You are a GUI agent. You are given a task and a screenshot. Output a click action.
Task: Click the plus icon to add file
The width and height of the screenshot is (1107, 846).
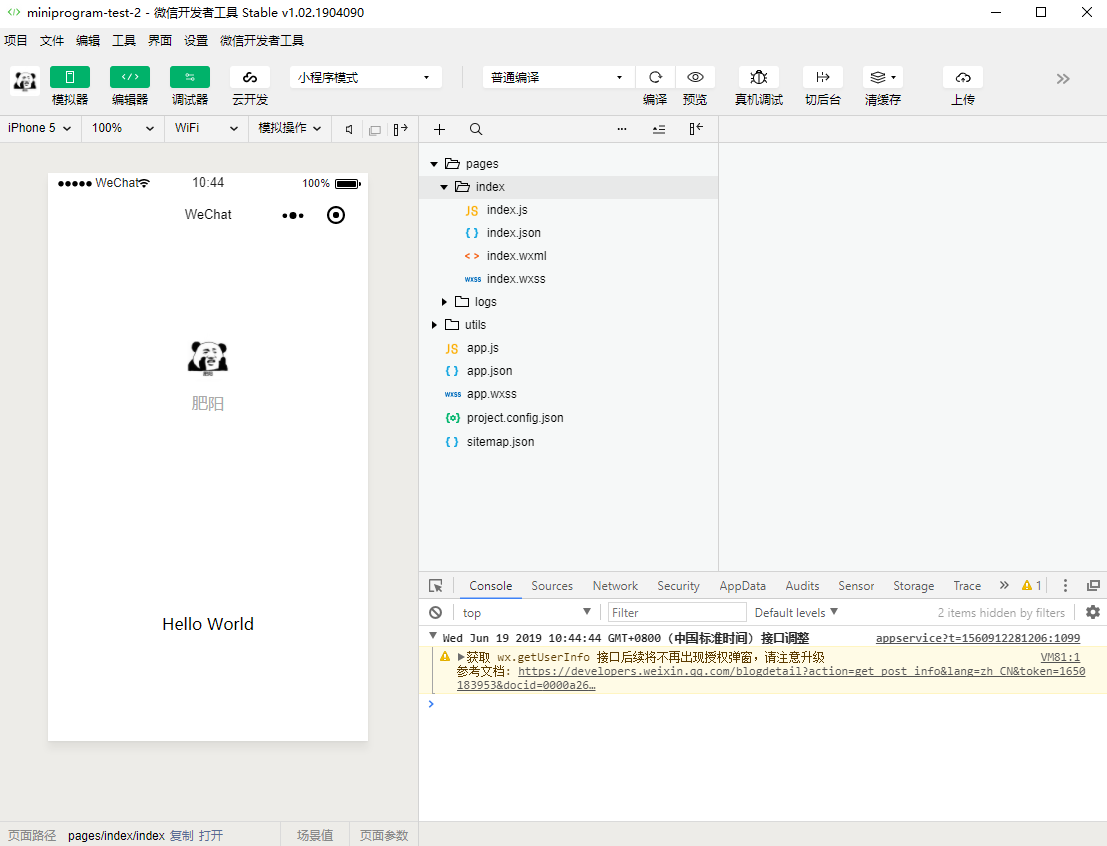click(x=439, y=129)
